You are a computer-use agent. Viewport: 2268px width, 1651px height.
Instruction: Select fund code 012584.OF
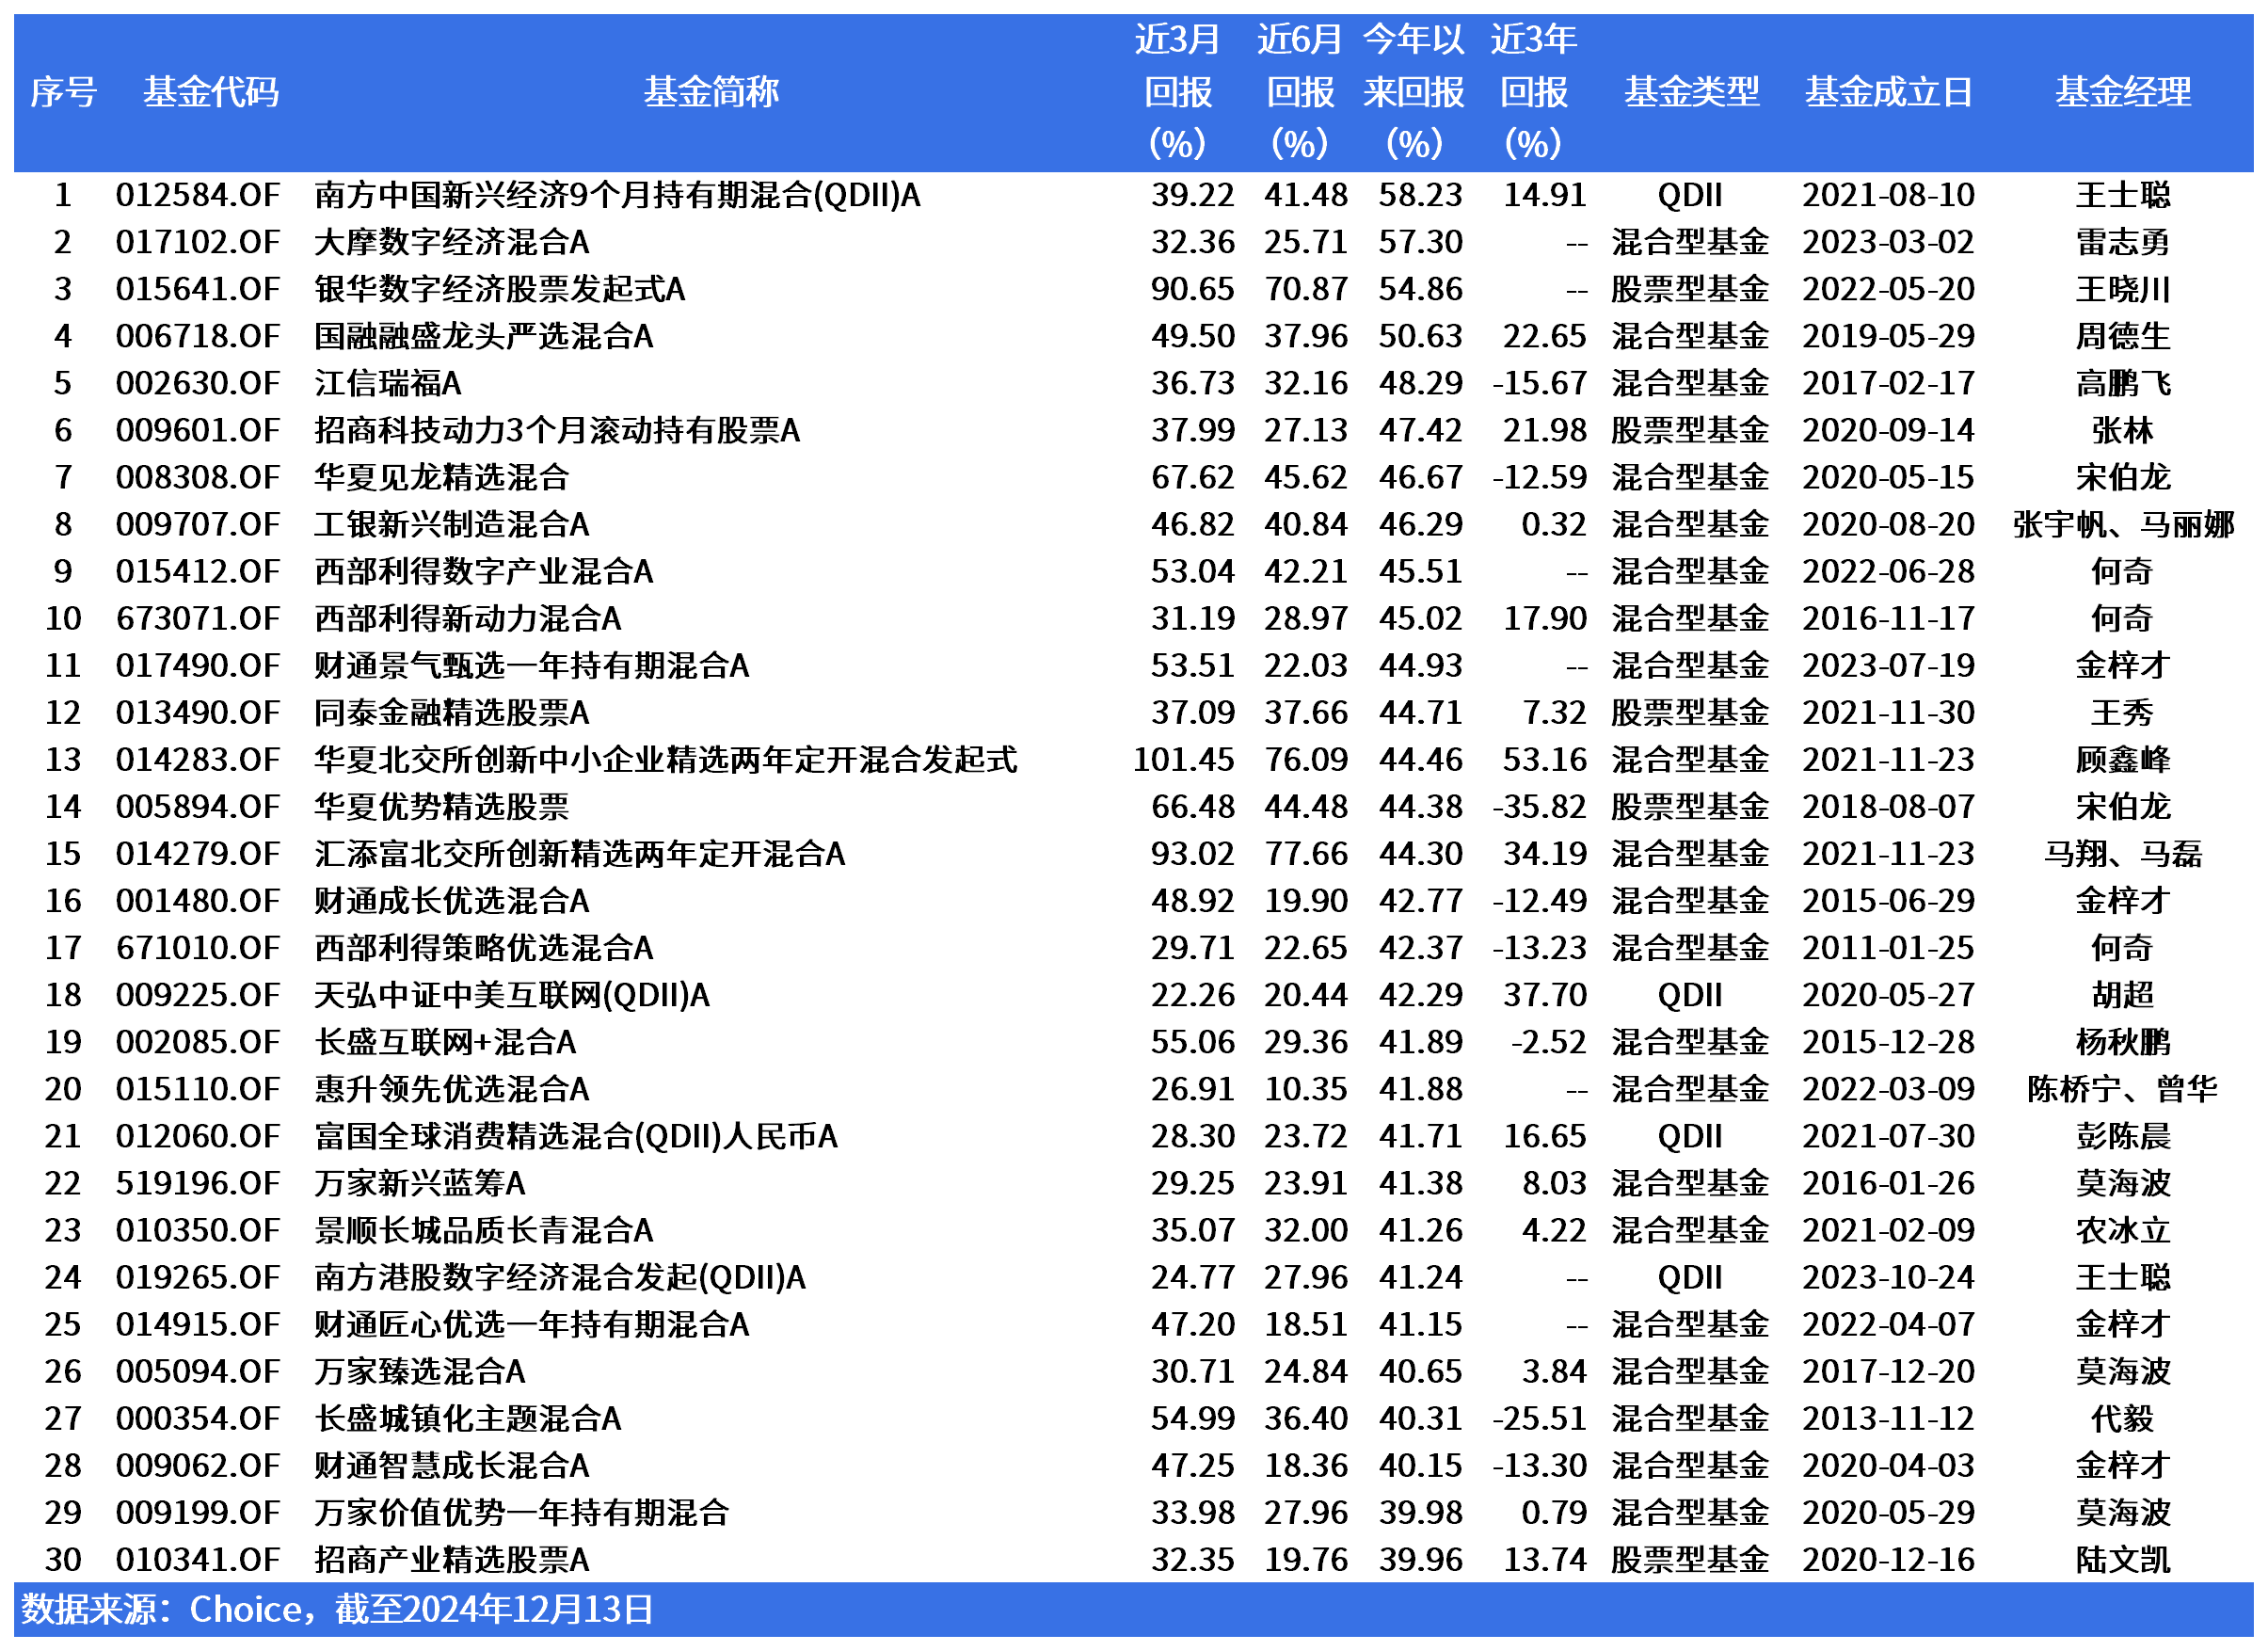[198, 195]
